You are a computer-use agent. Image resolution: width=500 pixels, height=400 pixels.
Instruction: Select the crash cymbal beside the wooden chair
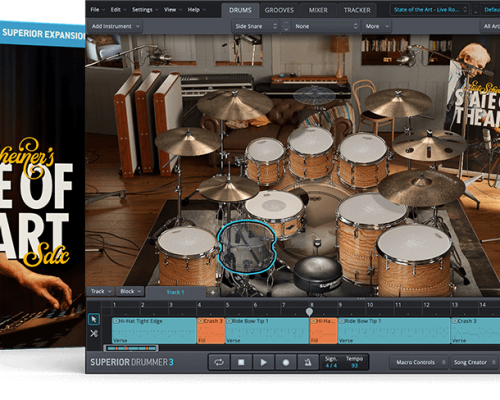point(398,102)
